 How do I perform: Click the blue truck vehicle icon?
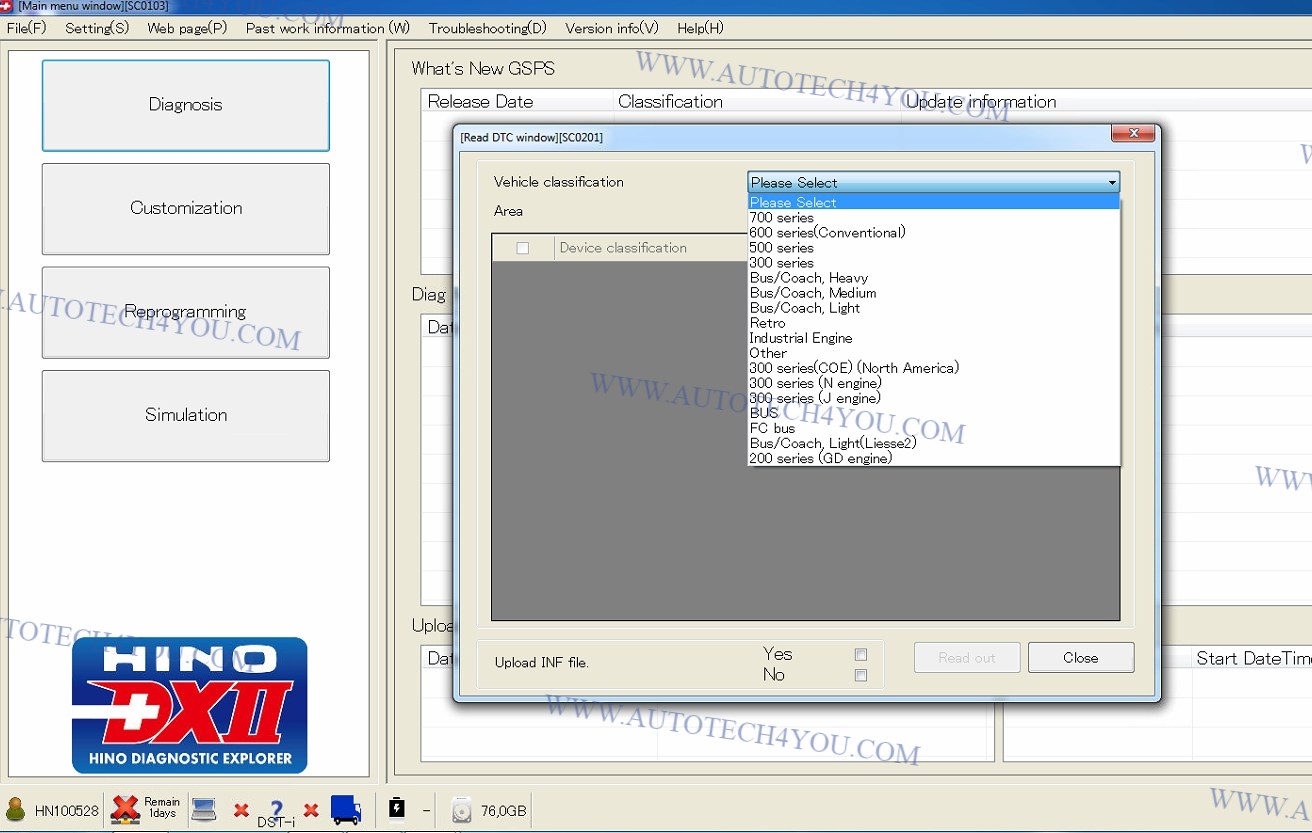(346, 809)
